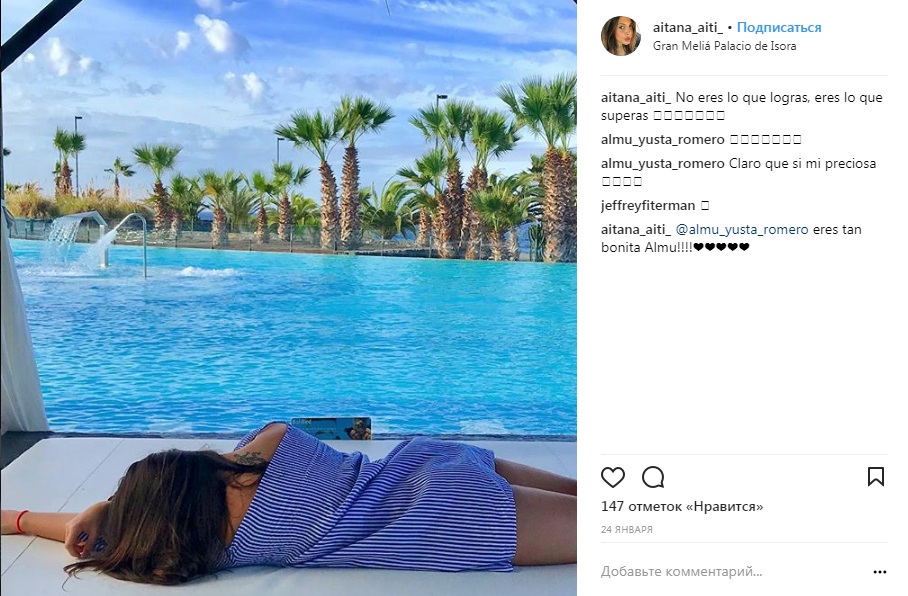Focus the Добавьте комментарий input field

(x=733, y=572)
